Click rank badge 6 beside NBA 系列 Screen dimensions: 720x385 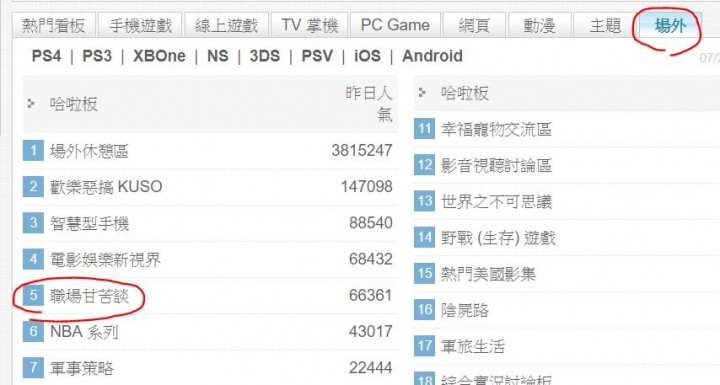pyautogui.click(x=33, y=331)
